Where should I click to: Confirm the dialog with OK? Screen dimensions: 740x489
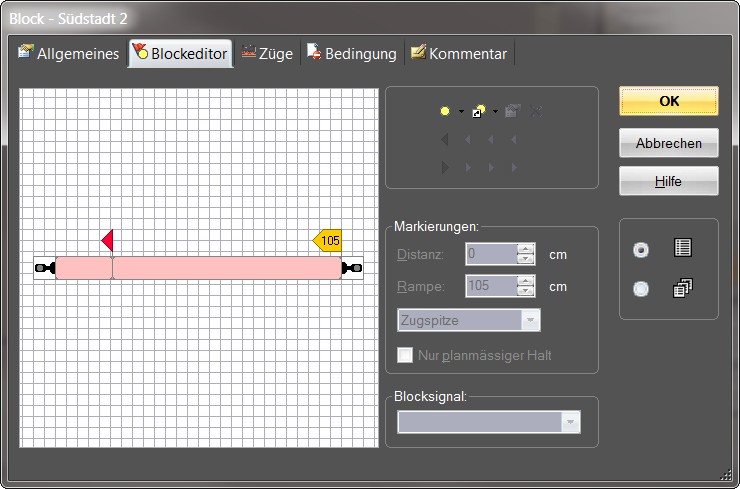click(669, 101)
